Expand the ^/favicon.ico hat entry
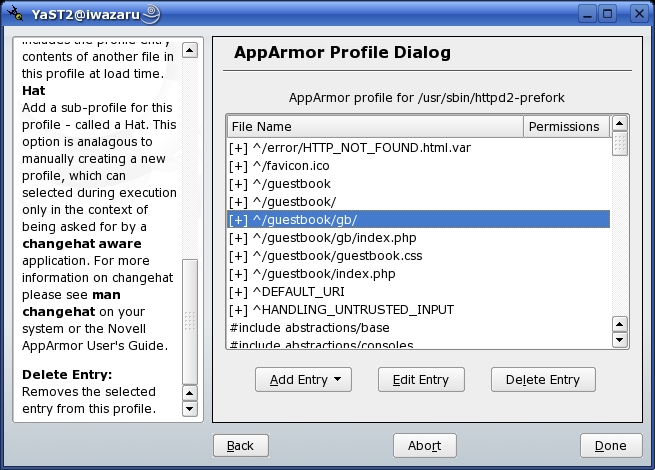Viewport: 655px width, 470px height. [x=238, y=166]
